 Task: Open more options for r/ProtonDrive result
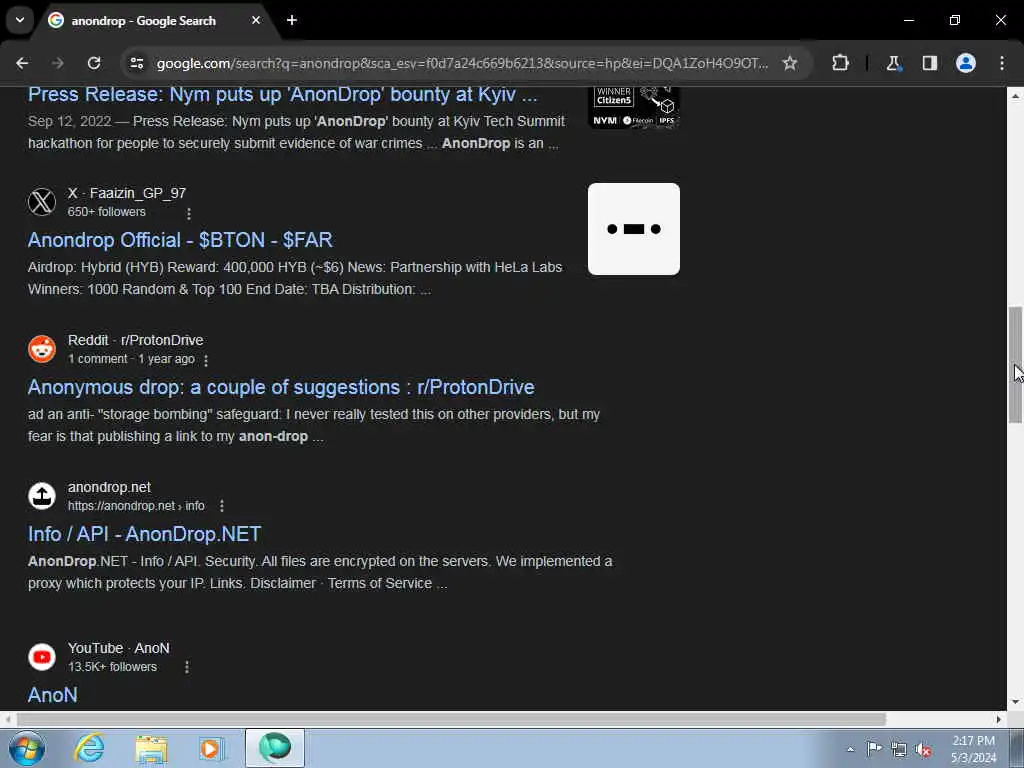click(206, 360)
